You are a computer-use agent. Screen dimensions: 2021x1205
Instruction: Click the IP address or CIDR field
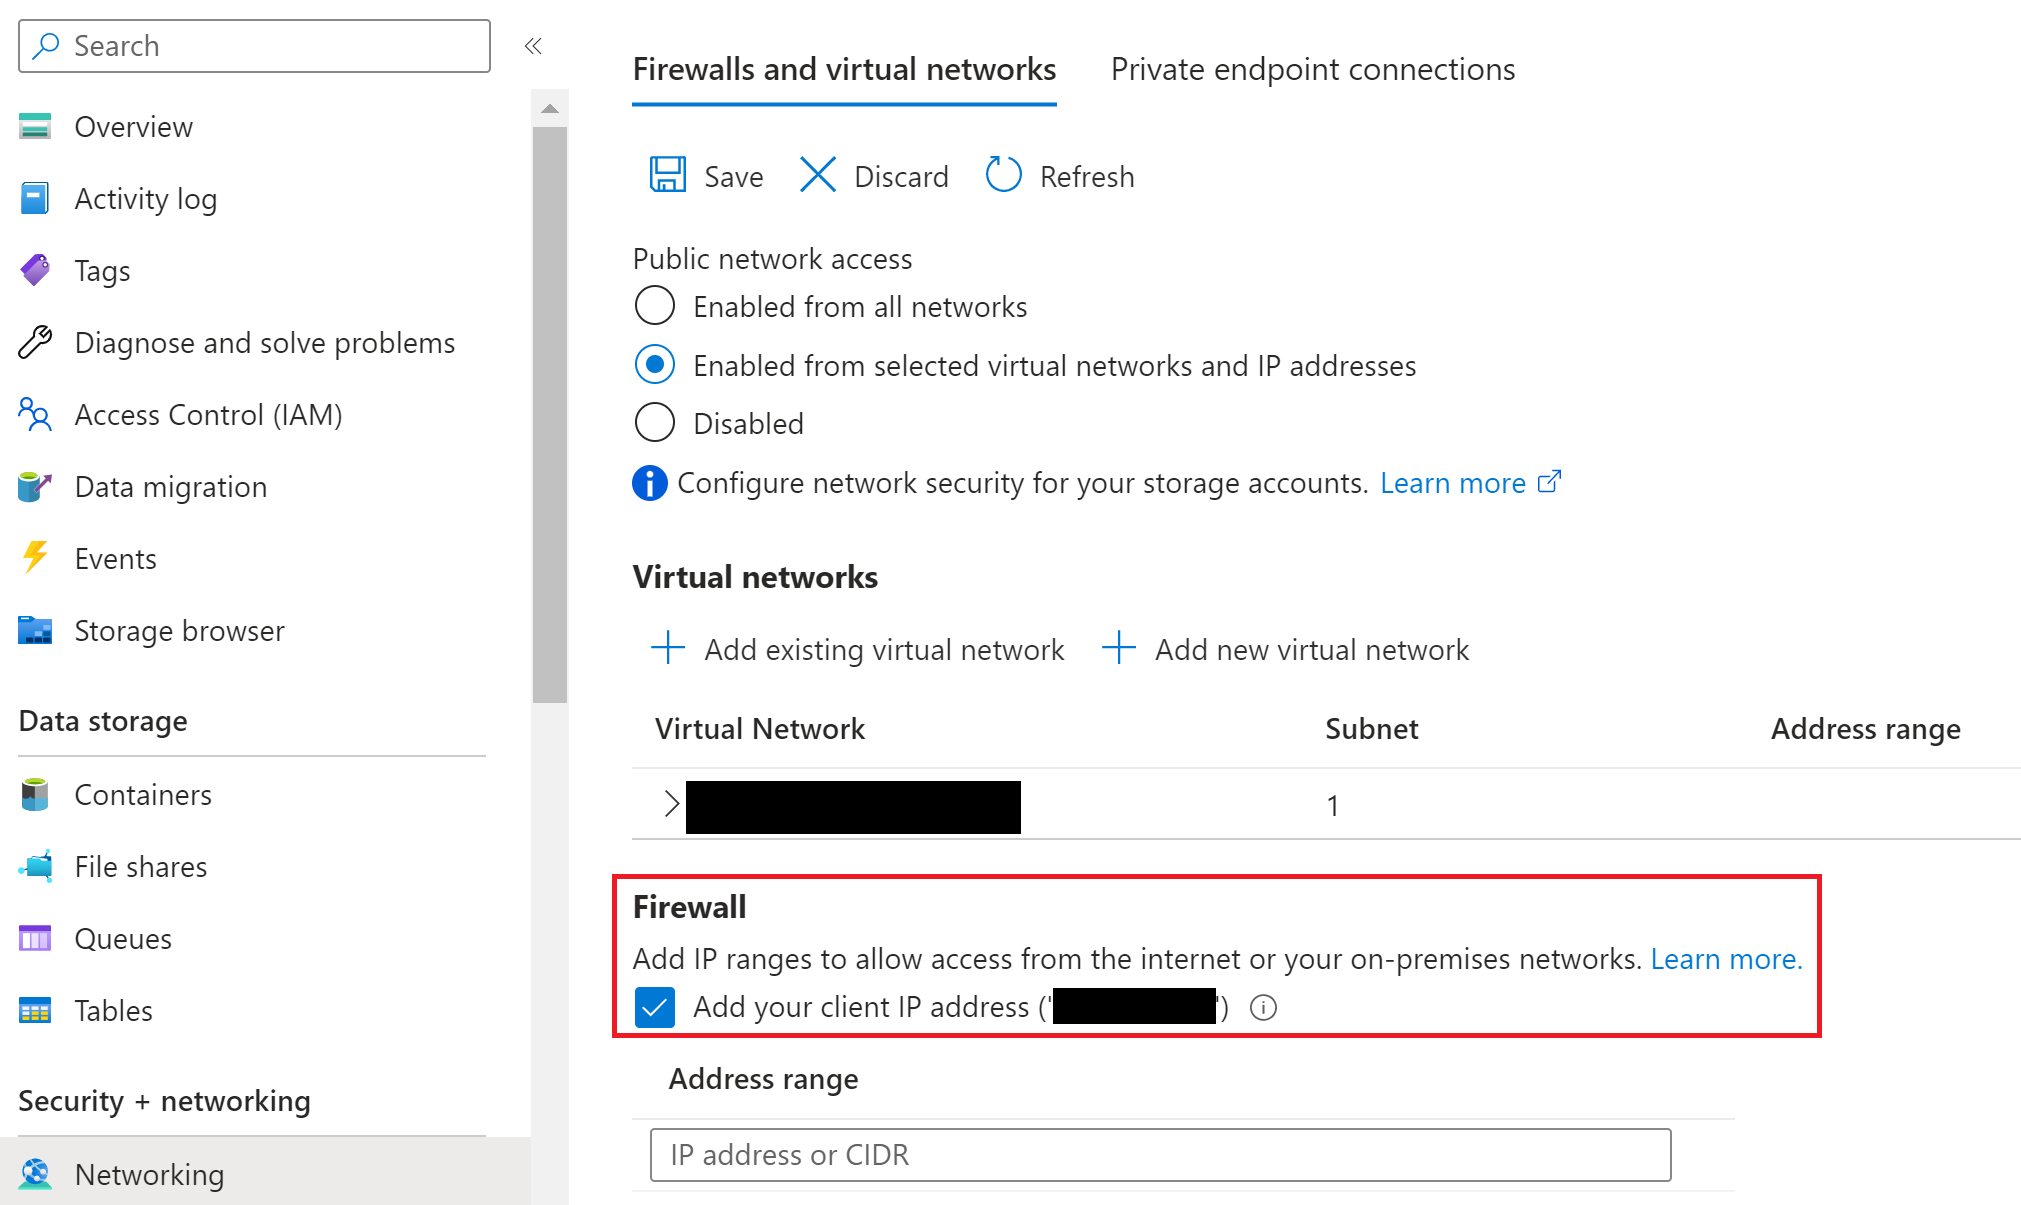point(1160,1155)
